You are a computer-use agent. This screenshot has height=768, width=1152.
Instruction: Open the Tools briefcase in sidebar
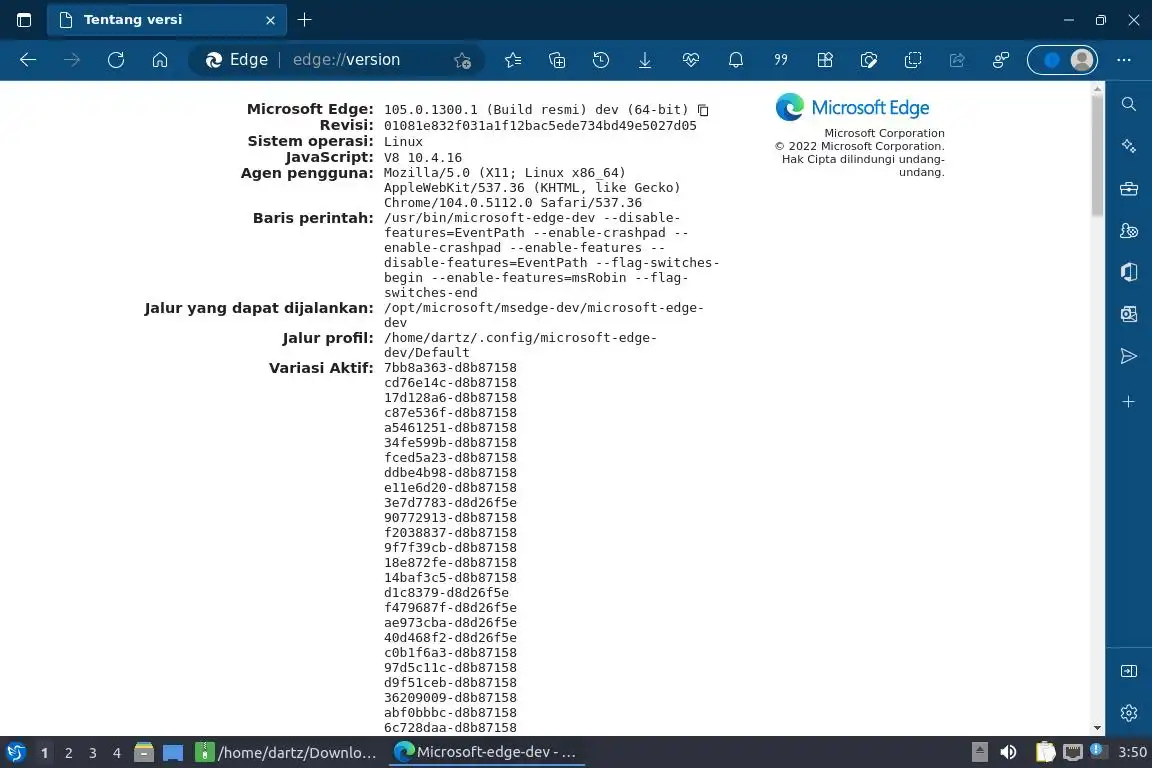pos(1129,189)
